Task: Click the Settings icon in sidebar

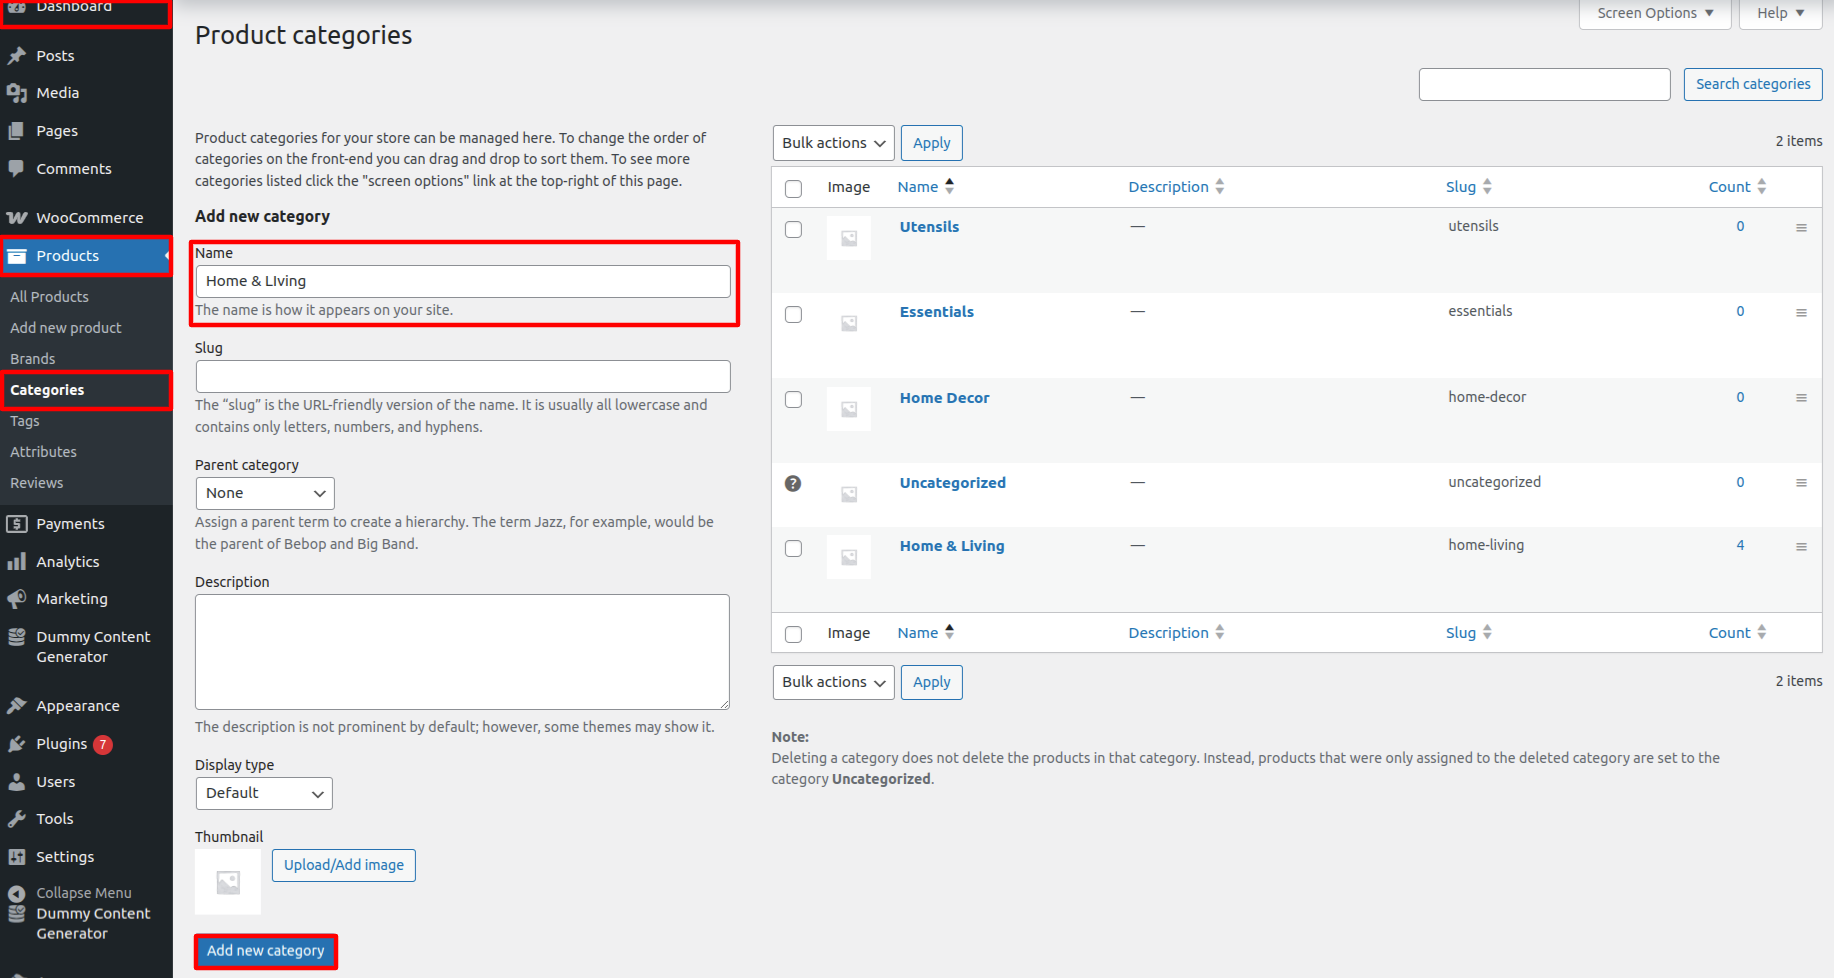Action: click(x=17, y=857)
